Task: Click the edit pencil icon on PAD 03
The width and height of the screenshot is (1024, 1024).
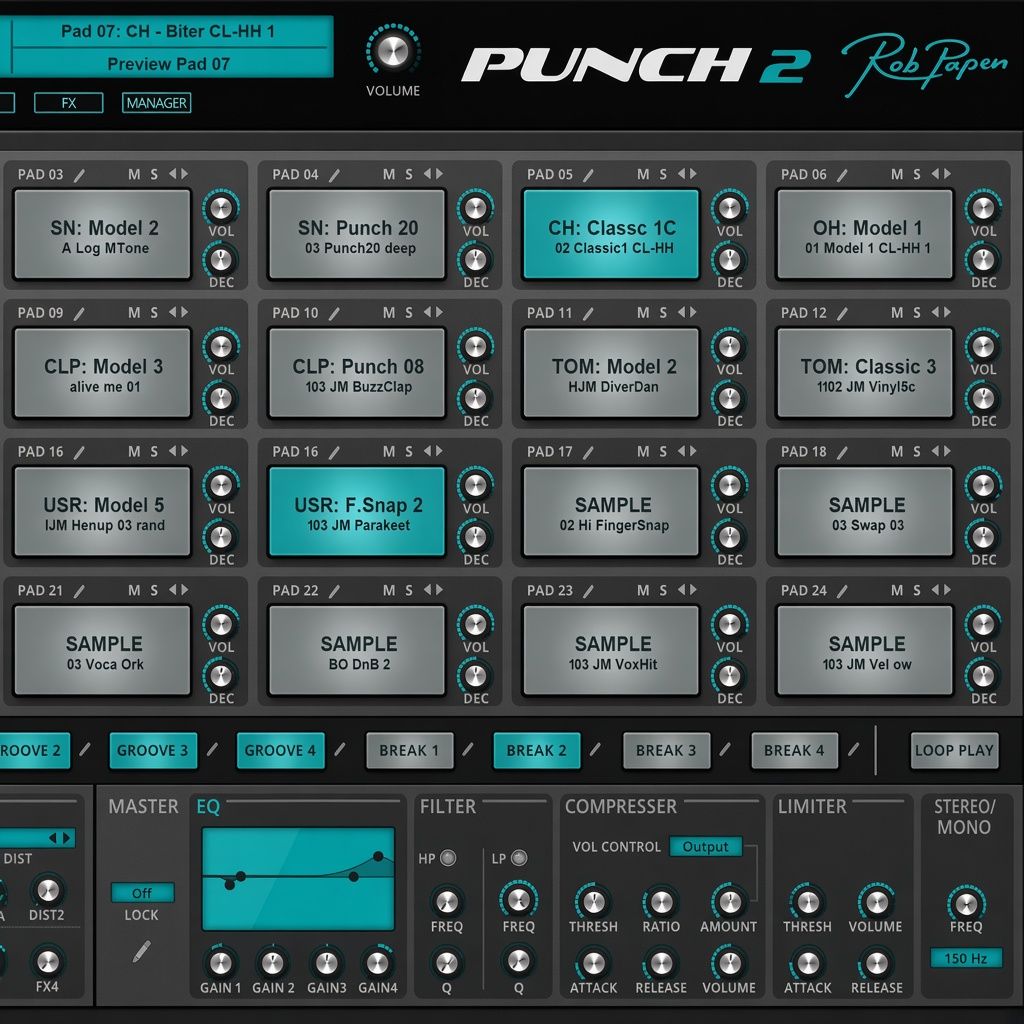Action: click(79, 175)
